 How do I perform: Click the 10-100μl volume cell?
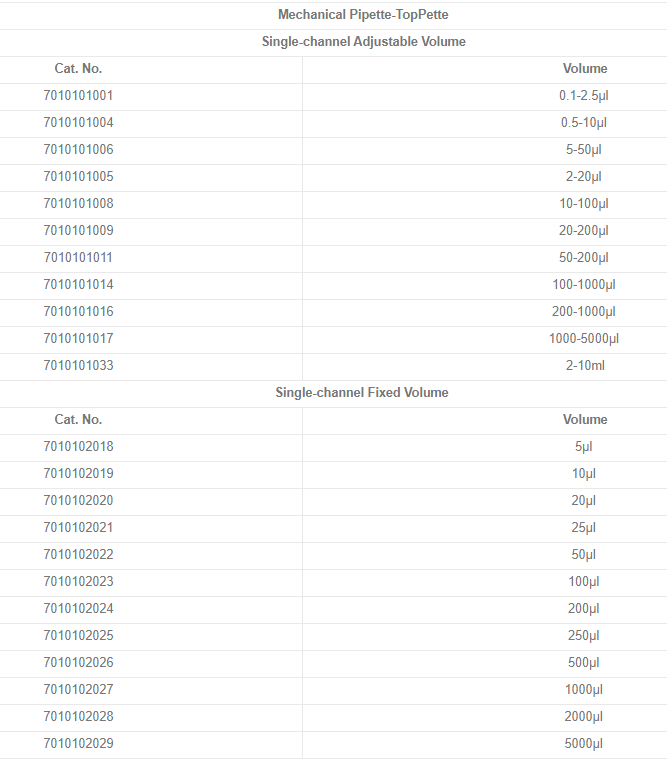click(x=584, y=204)
